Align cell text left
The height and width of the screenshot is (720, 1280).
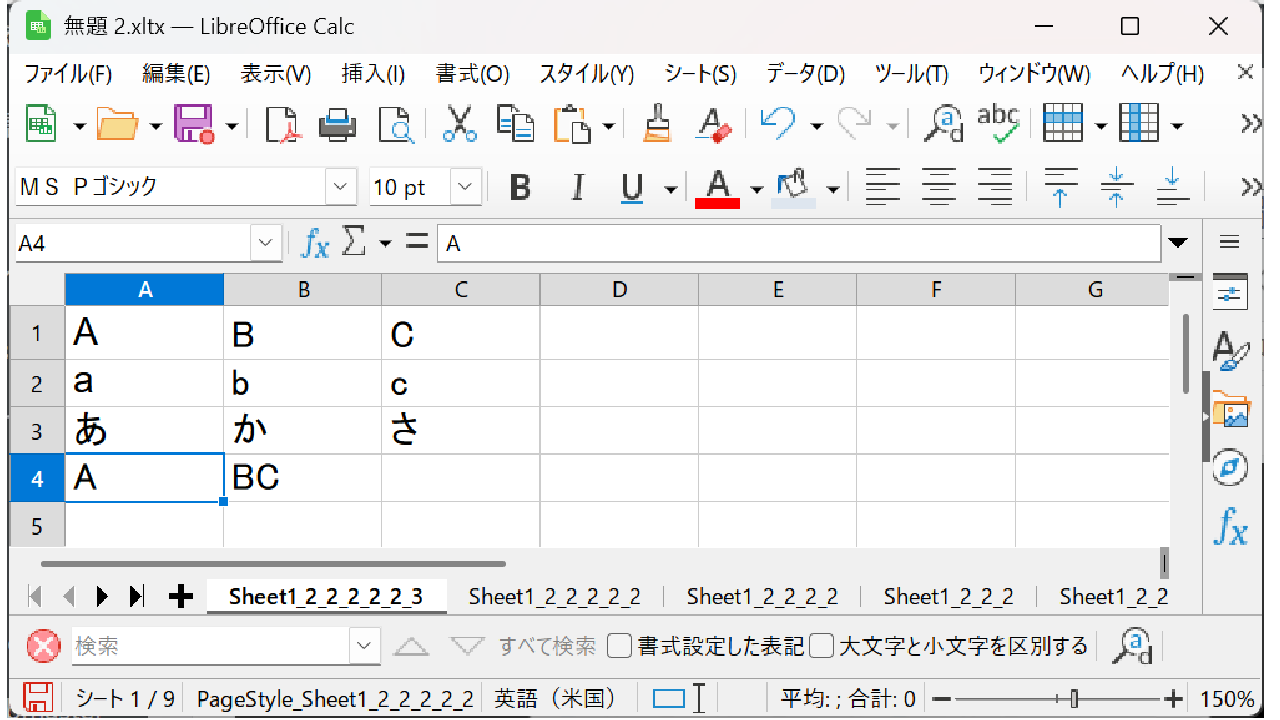[882, 187]
